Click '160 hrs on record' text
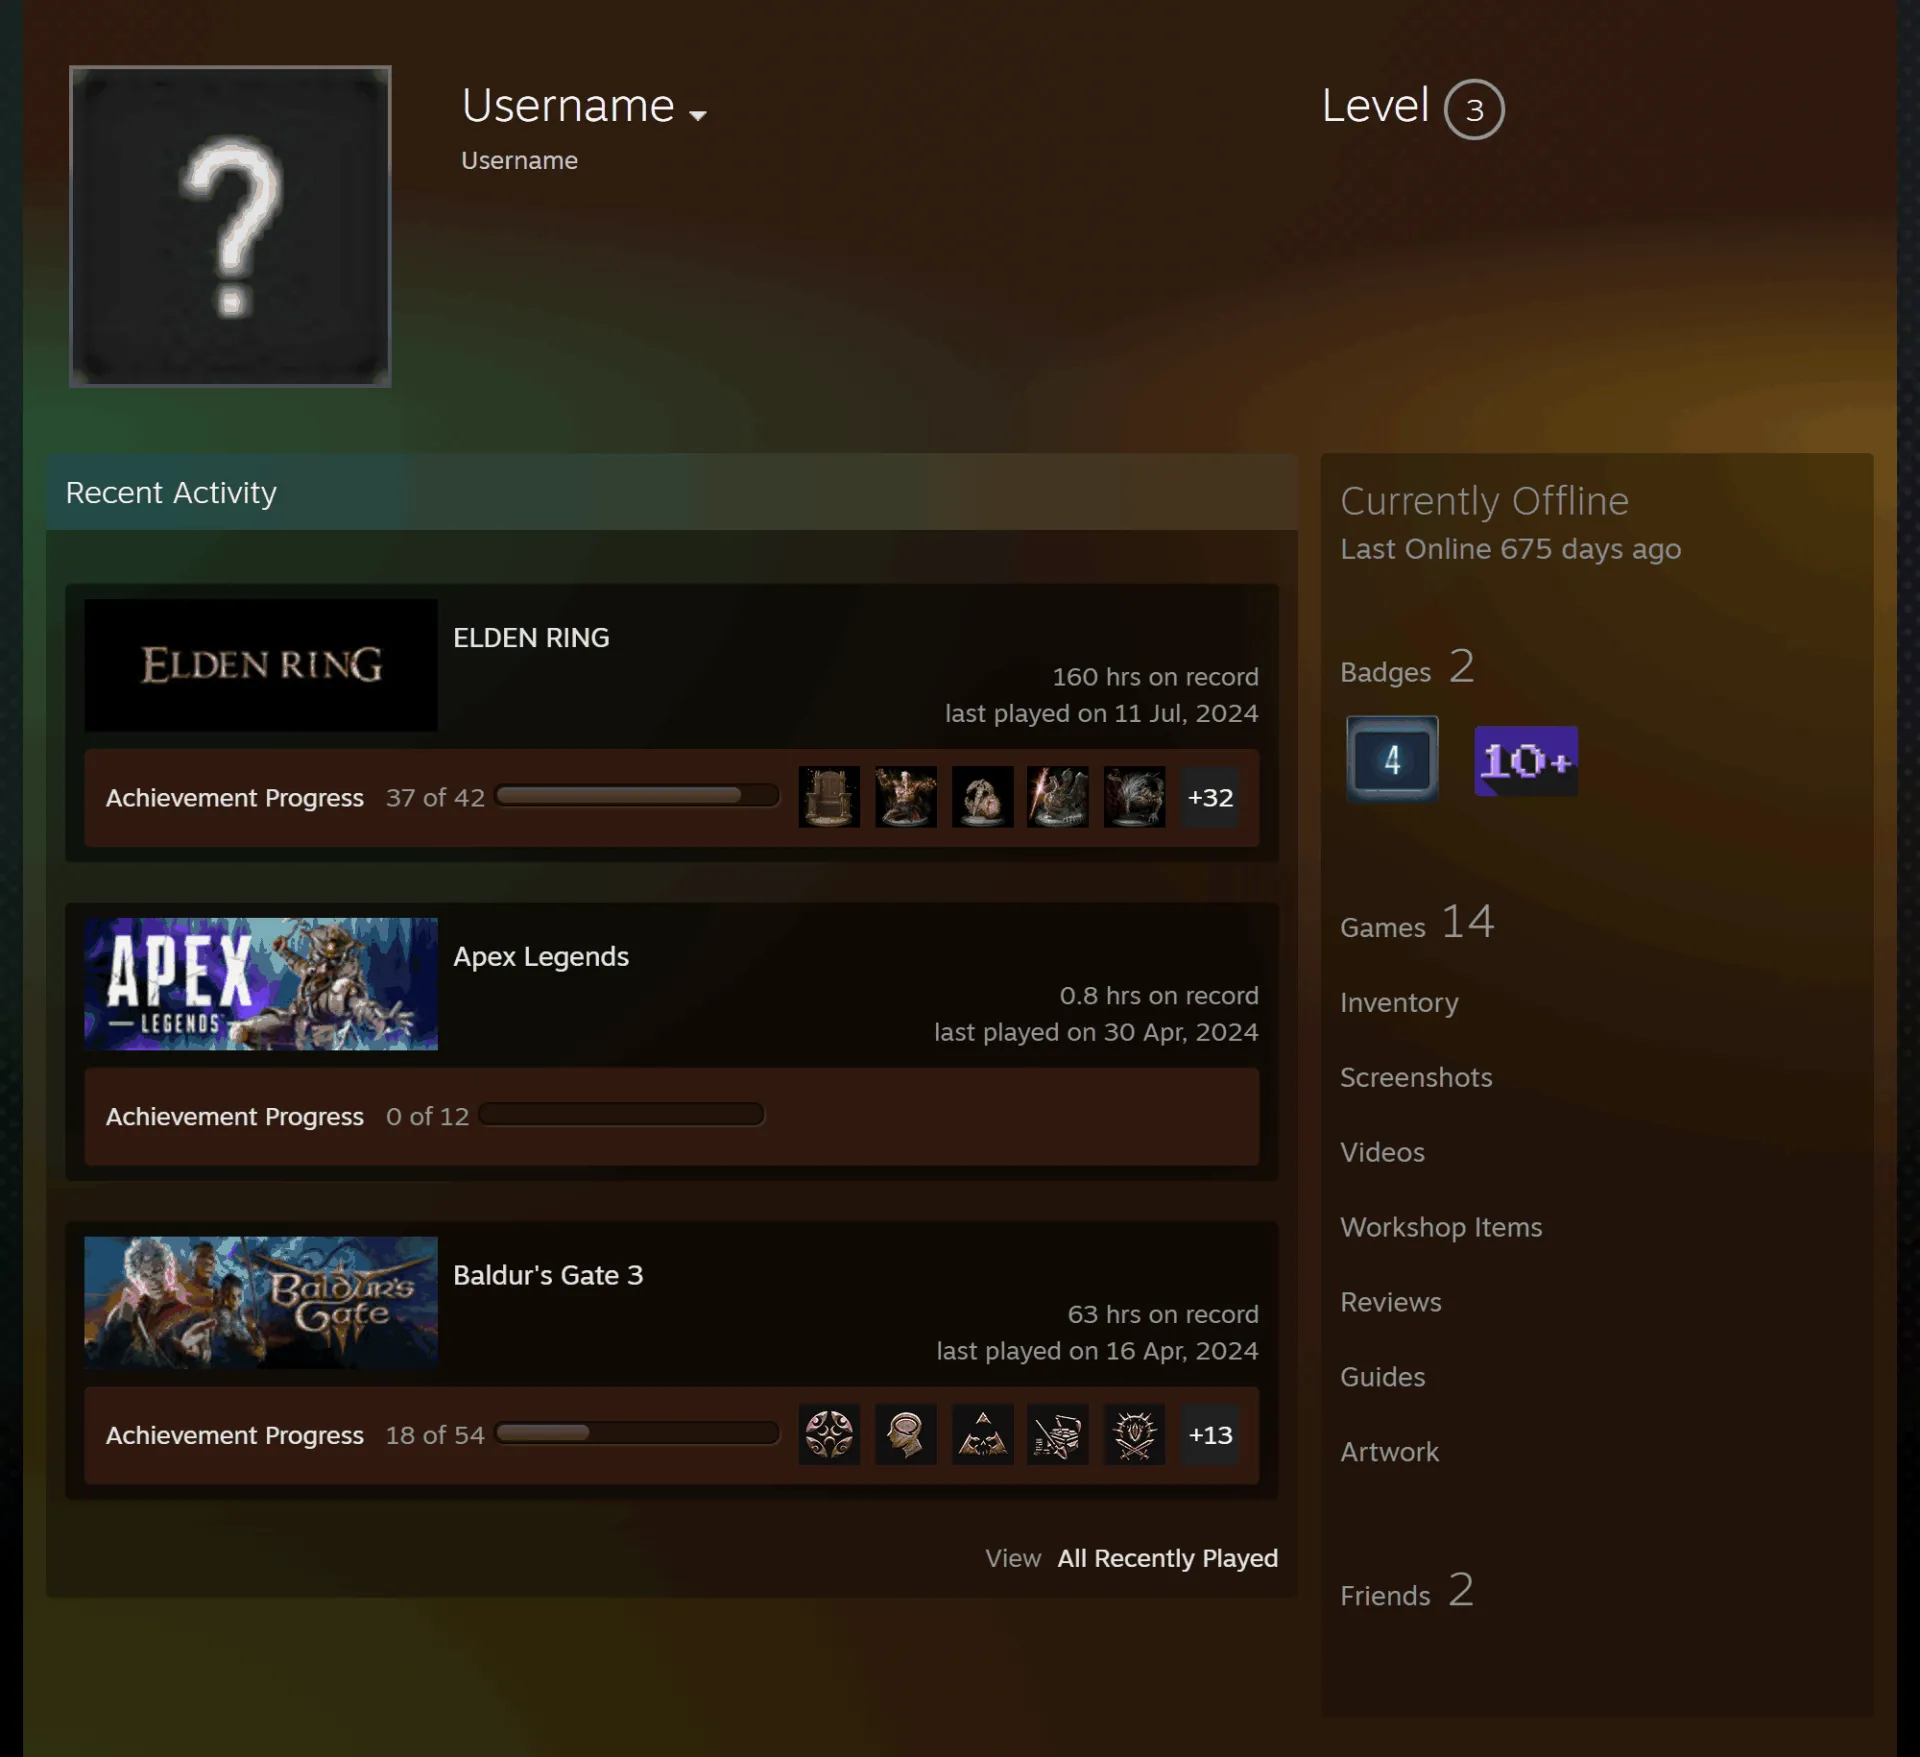Viewport: 1920px width, 1757px height. tap(1155, 677)
